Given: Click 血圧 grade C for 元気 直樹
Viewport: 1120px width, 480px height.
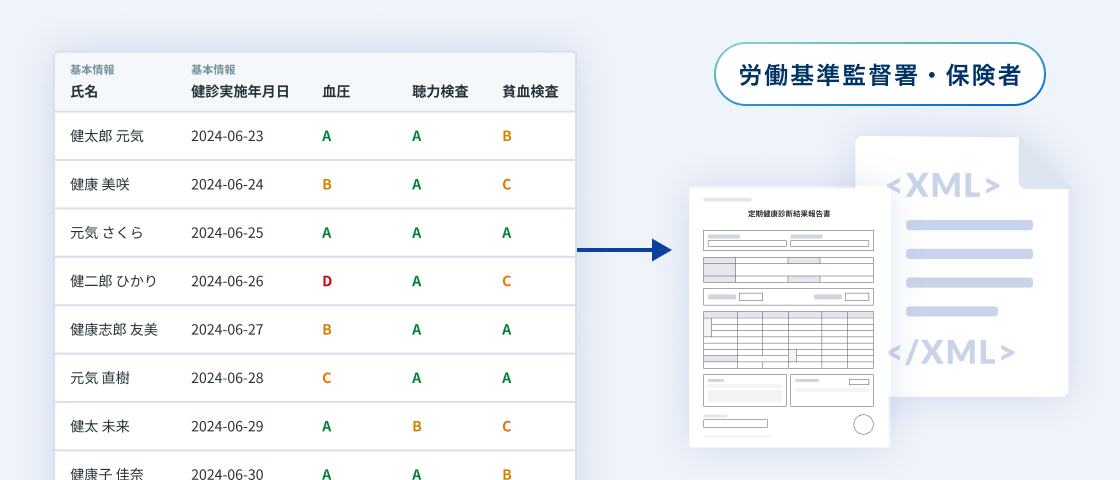Looking at the screenshot, I should pyautogui.click(x=327, y=379).
